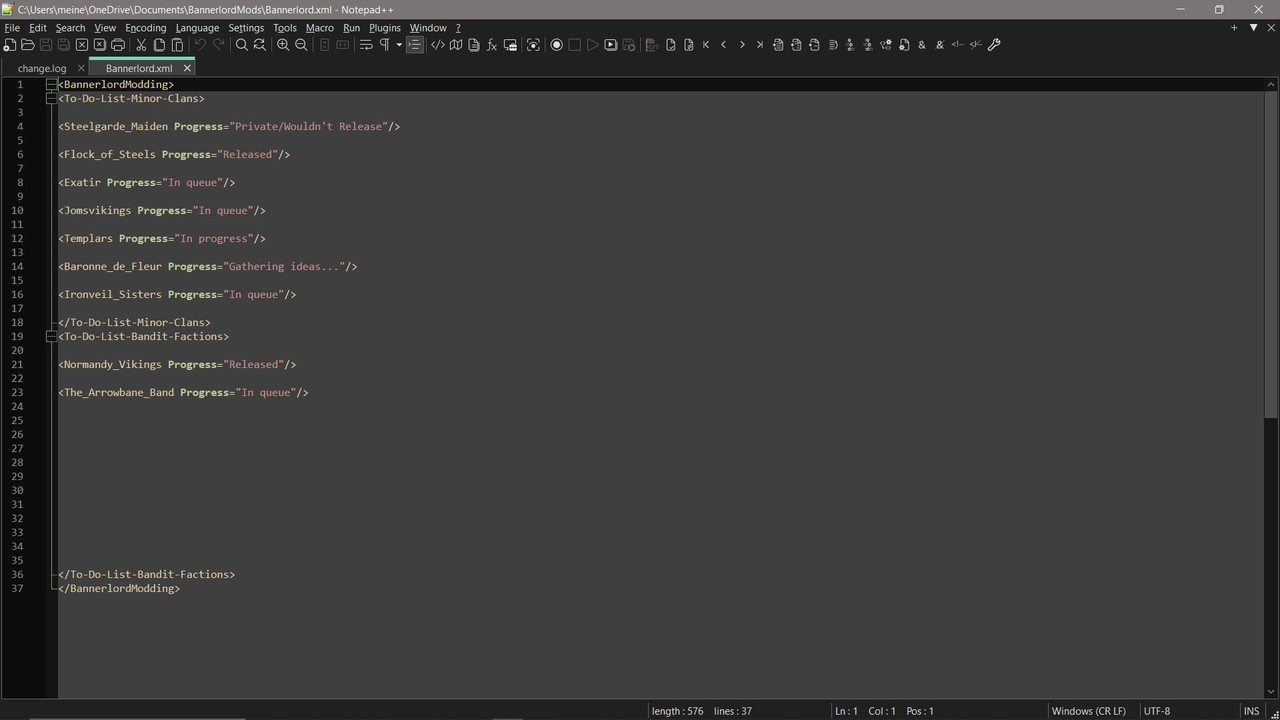Cut selection using the scissors icon
The image size is (1280, 720).
point(141,45)
